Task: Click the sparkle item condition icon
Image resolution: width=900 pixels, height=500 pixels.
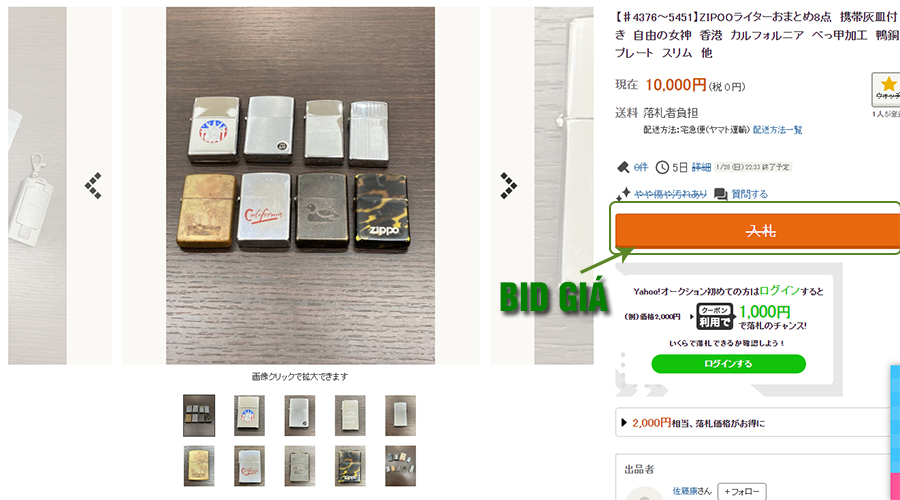Action: pyautogui.click(x=623, y=193)
